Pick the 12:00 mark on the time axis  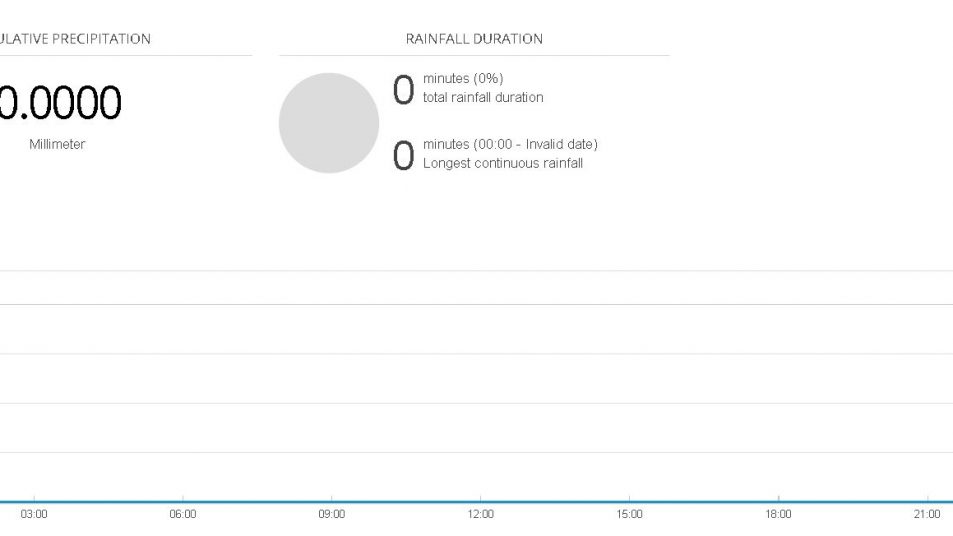(481, 514)
